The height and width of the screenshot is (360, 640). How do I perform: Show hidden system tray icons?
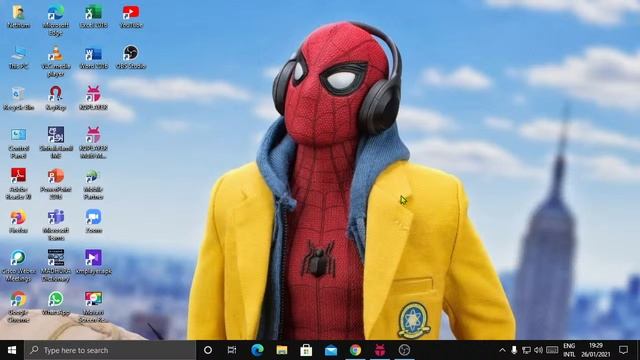[502, 350]
